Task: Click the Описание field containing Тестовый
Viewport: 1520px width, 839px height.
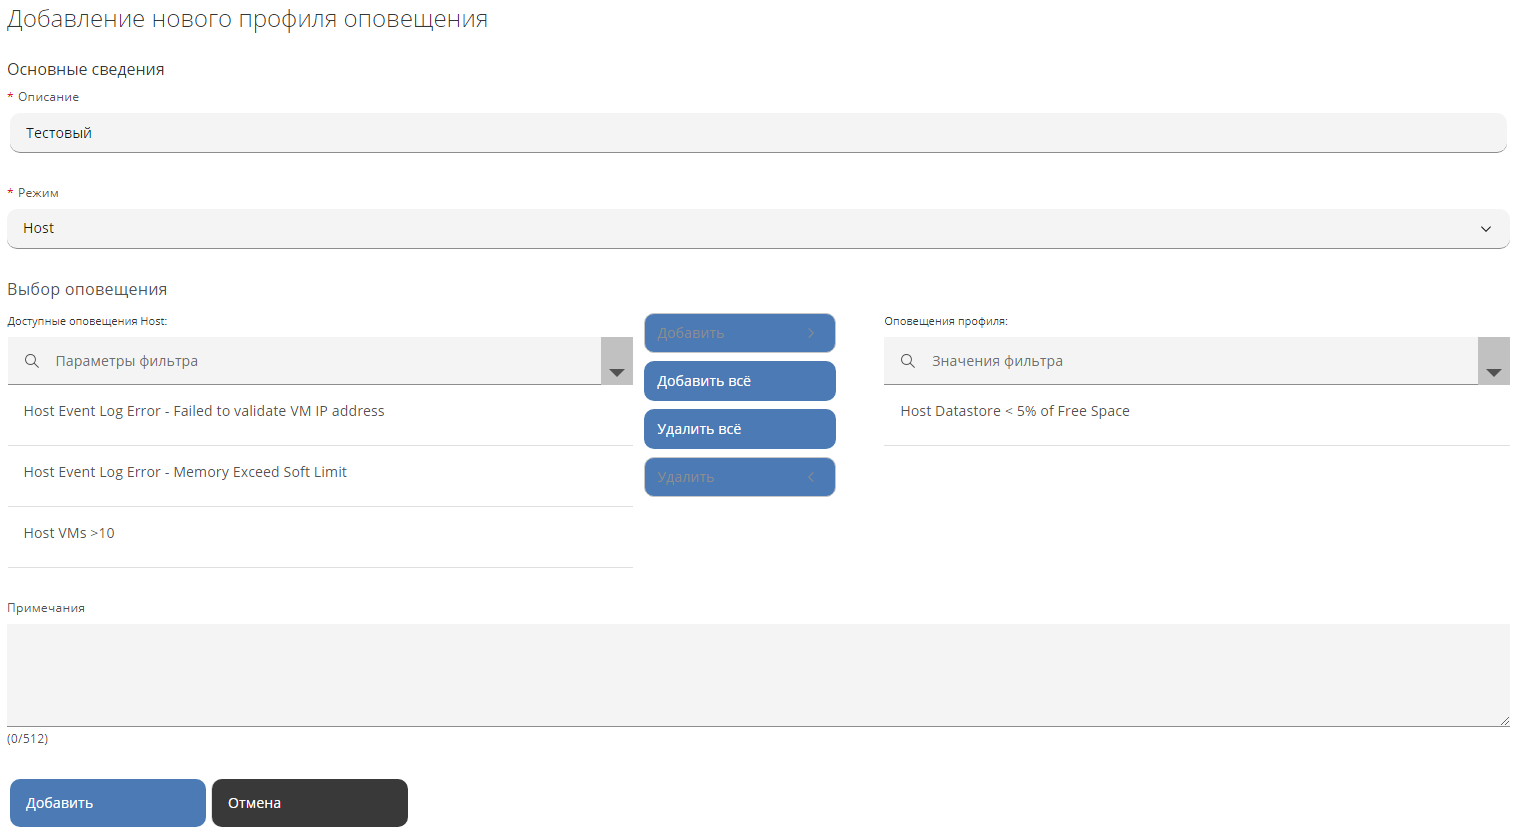Action: [x=757, y=133]
